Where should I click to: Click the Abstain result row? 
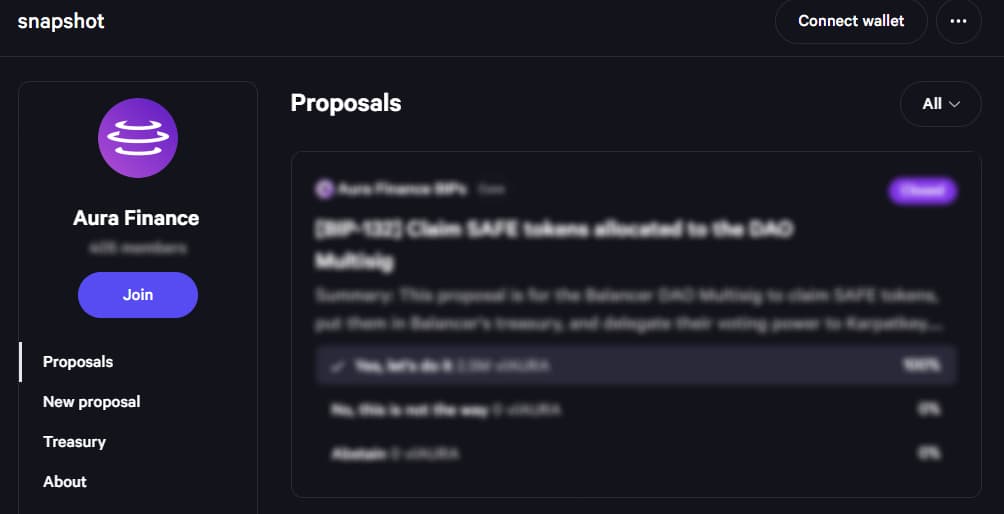[636, 454]
